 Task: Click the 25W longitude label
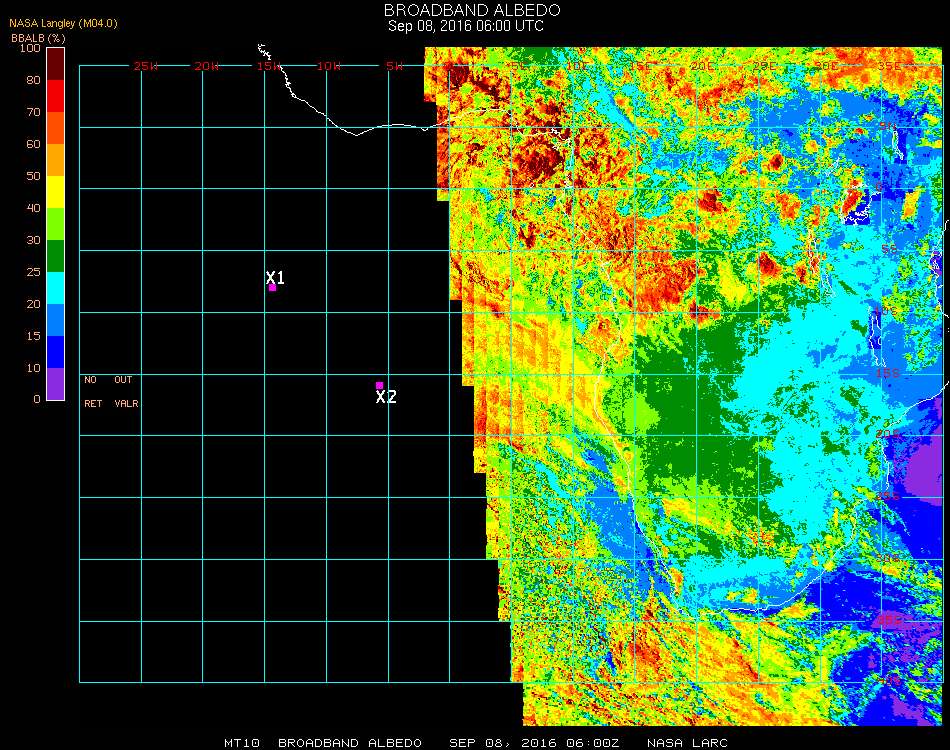tap(146, 66)
